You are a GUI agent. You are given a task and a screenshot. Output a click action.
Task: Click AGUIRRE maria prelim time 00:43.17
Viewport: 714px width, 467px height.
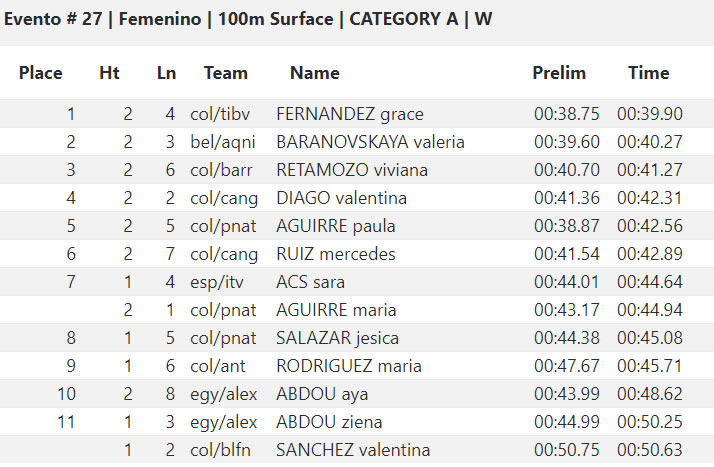[567, 310]
